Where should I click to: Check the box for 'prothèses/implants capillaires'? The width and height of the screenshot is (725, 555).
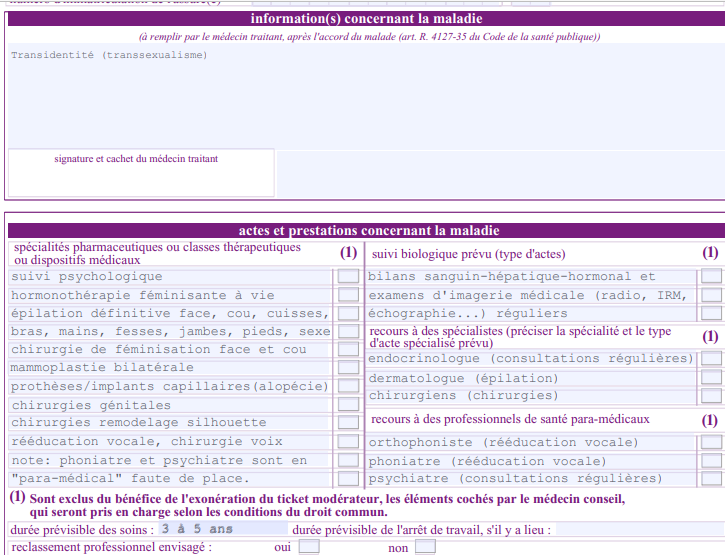(348, 386)
